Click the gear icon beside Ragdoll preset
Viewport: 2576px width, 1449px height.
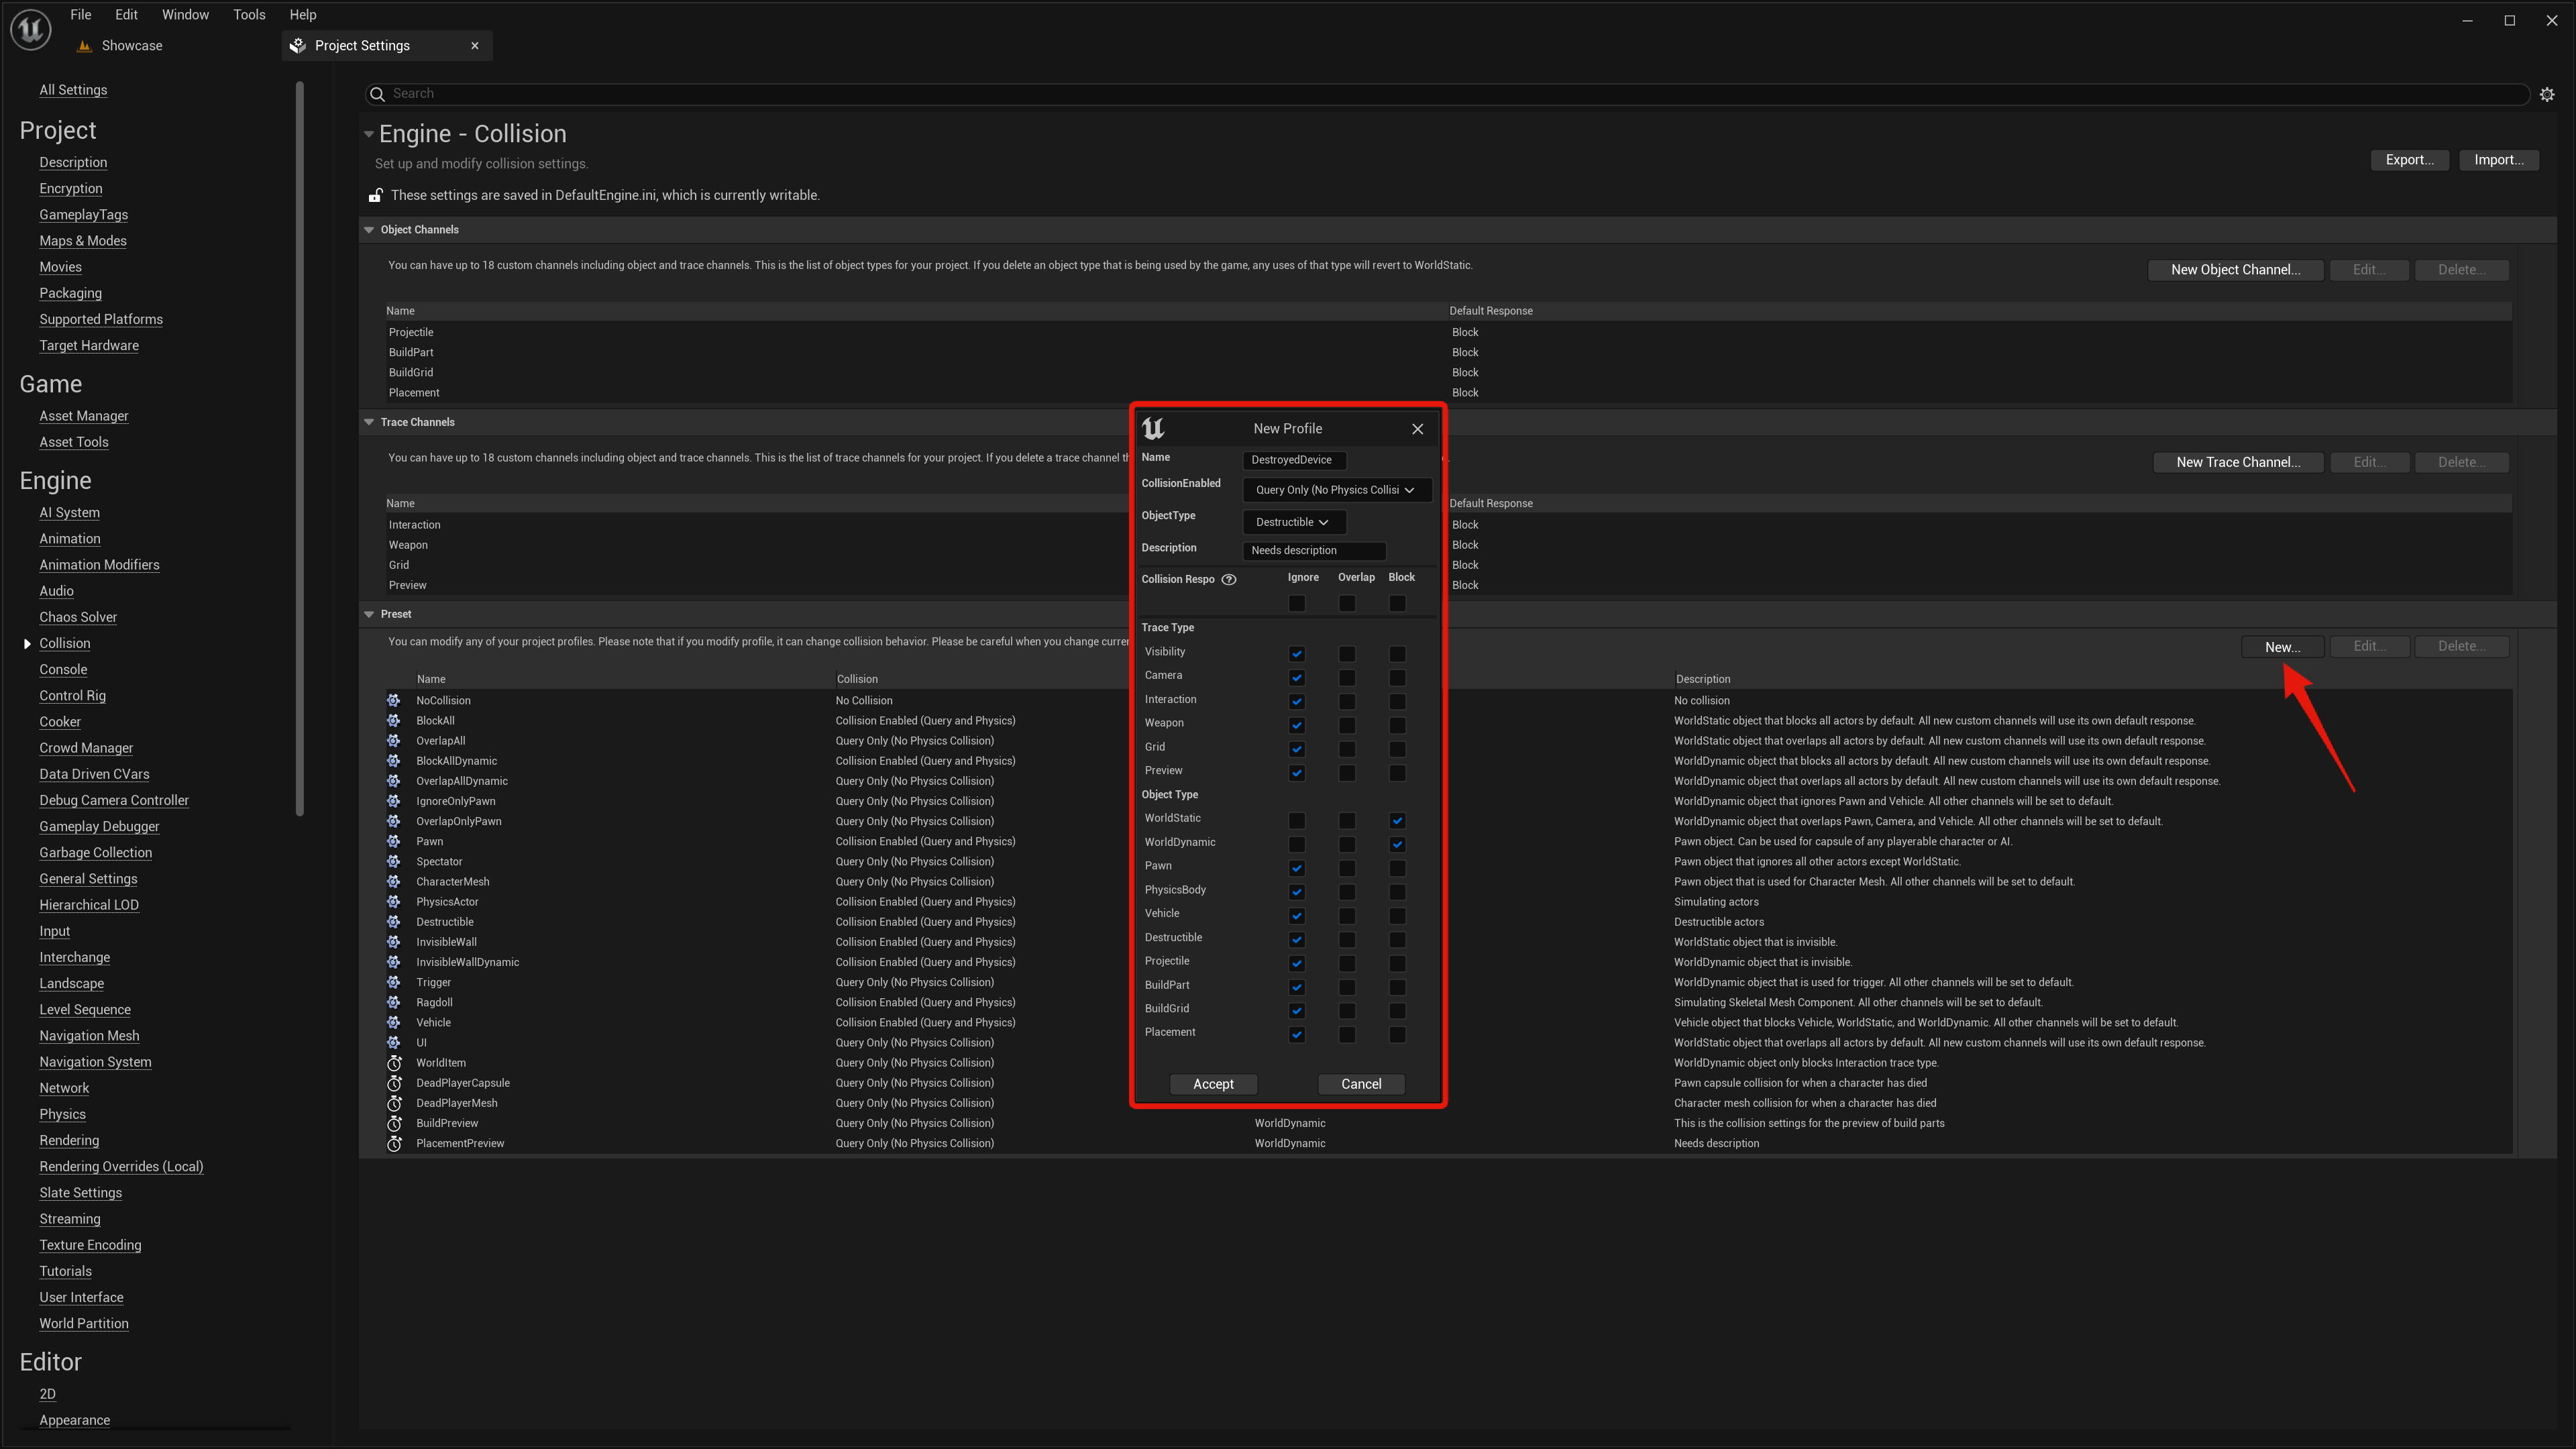click(x=394, y=1002)
